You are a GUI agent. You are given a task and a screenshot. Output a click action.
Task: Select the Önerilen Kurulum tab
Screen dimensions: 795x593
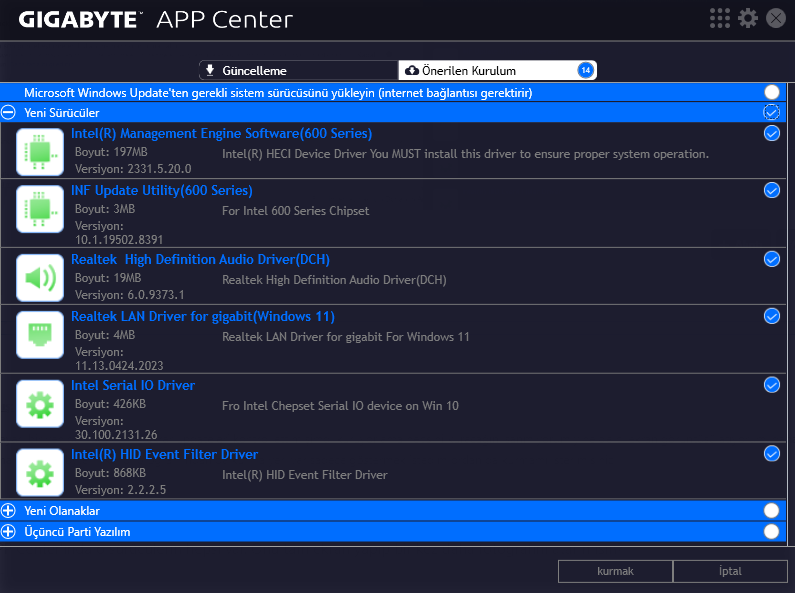[497, 70]
